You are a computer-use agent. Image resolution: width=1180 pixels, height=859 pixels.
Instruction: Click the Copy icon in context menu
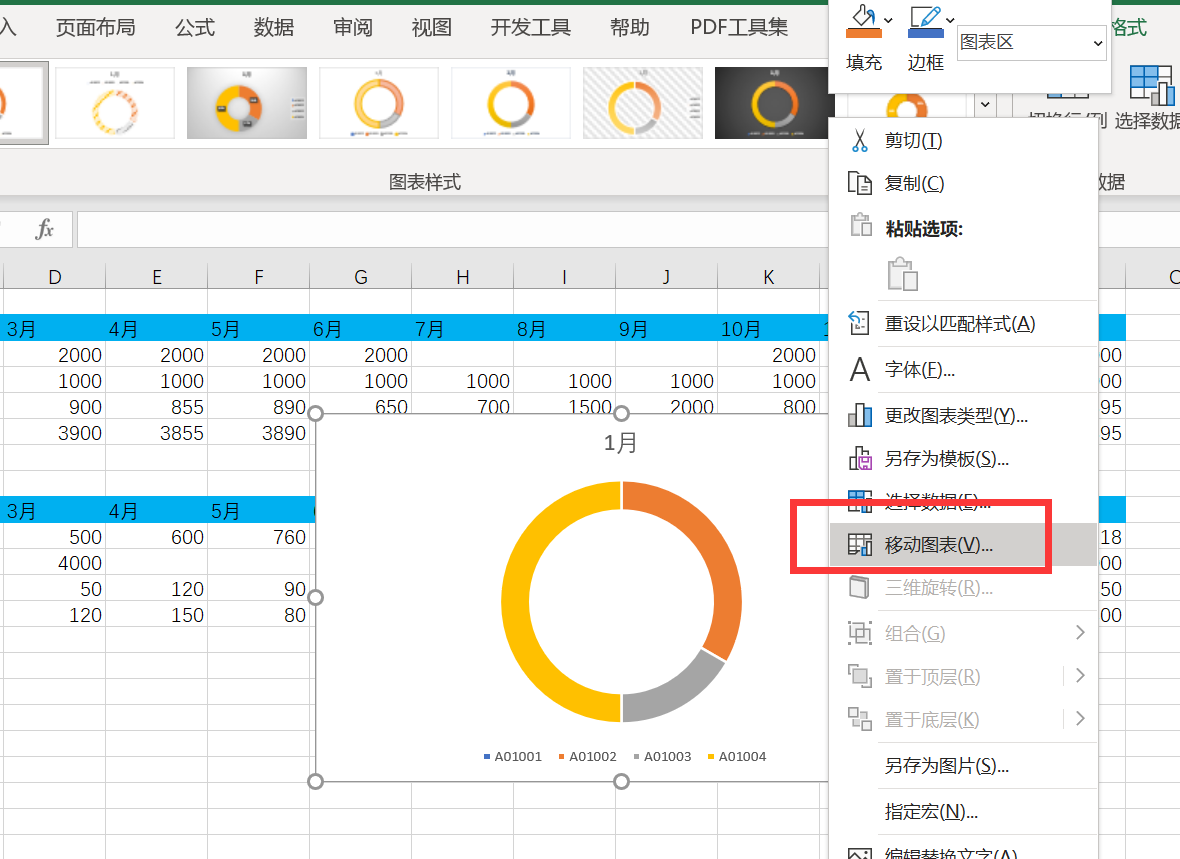859,183
